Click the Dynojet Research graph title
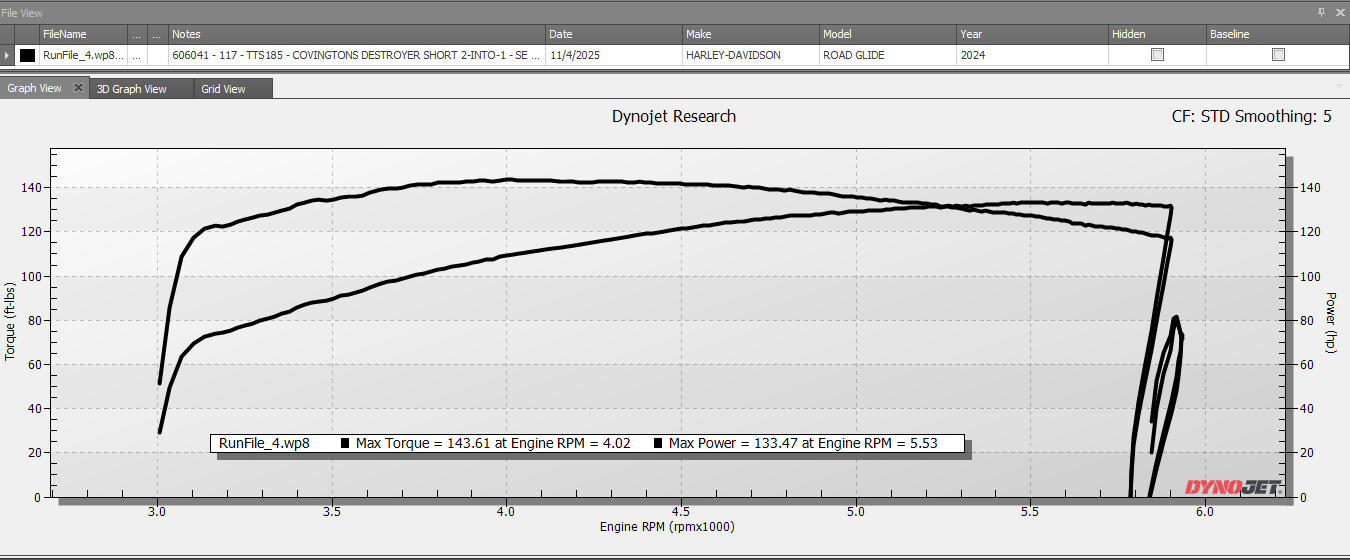1350x560 pixels. tap(674, 116)
